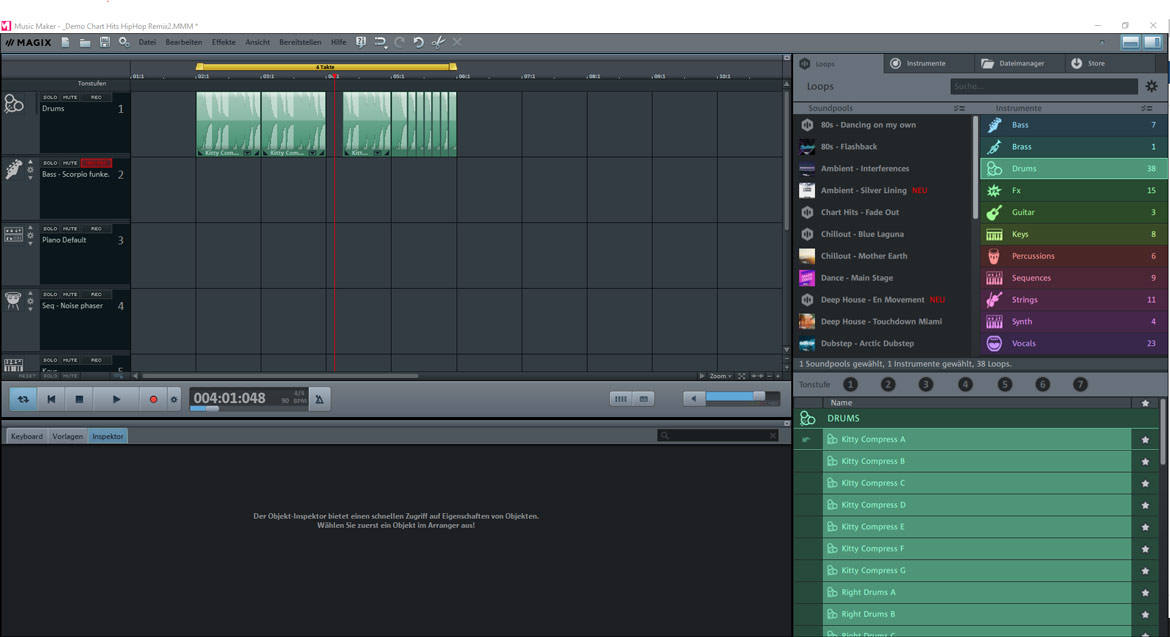Select pitch level 3 under Tonstufe
The width and height of the screenshot is (1170, 637).
[x=925, y=384]
